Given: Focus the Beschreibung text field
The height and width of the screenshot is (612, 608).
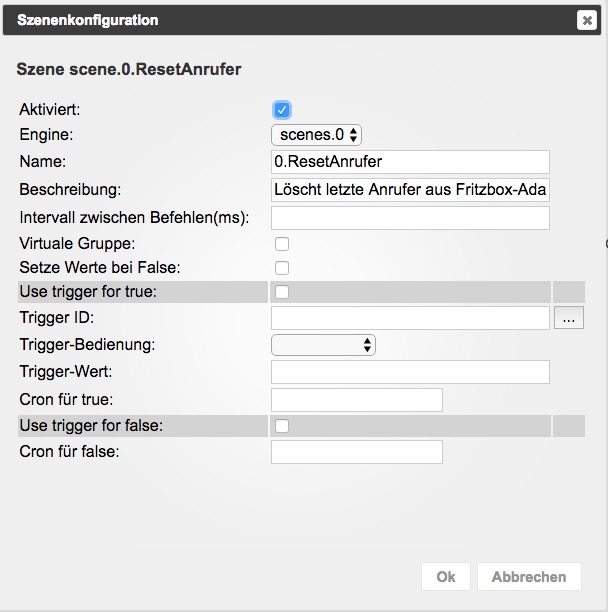Looking at the screenshot, I should click(410, 190).
